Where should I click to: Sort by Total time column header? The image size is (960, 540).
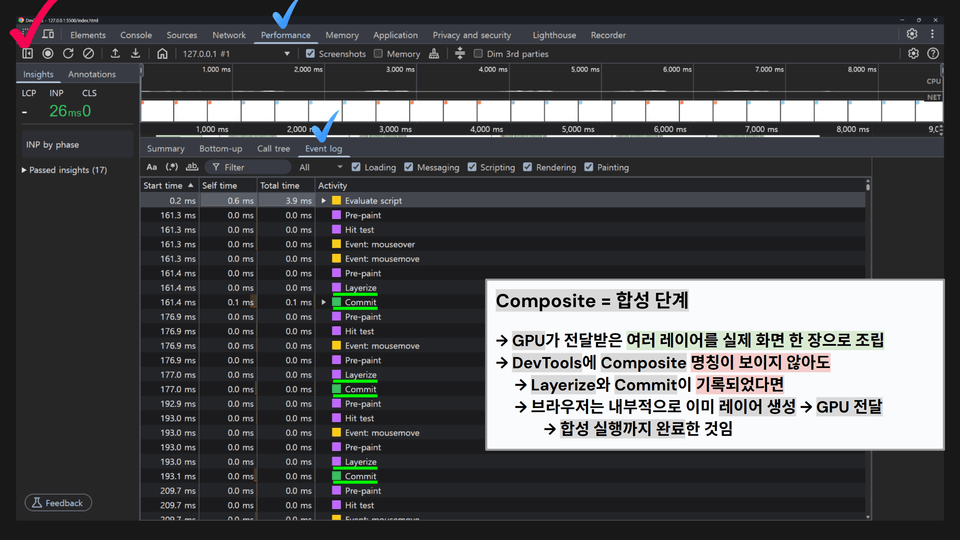285,186
